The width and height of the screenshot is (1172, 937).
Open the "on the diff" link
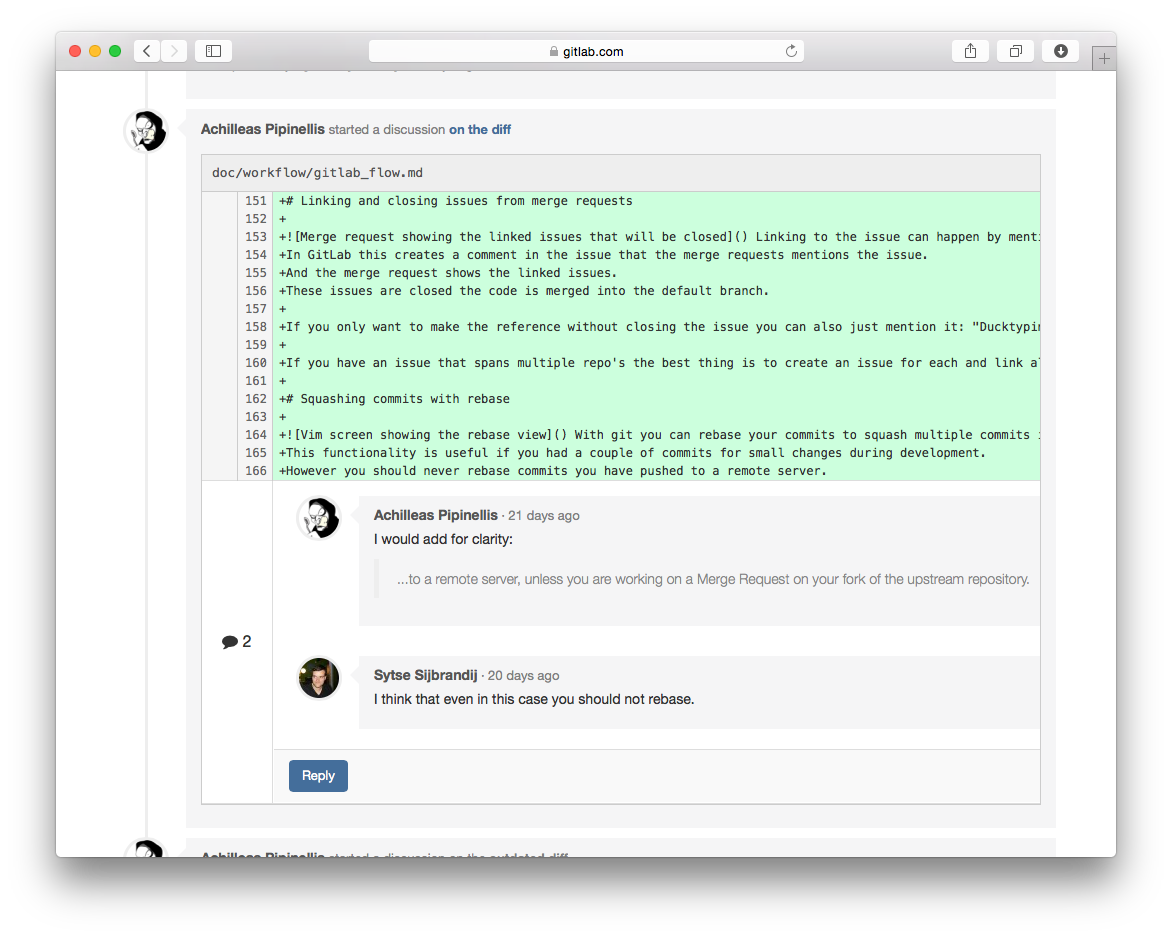(479, 129)
